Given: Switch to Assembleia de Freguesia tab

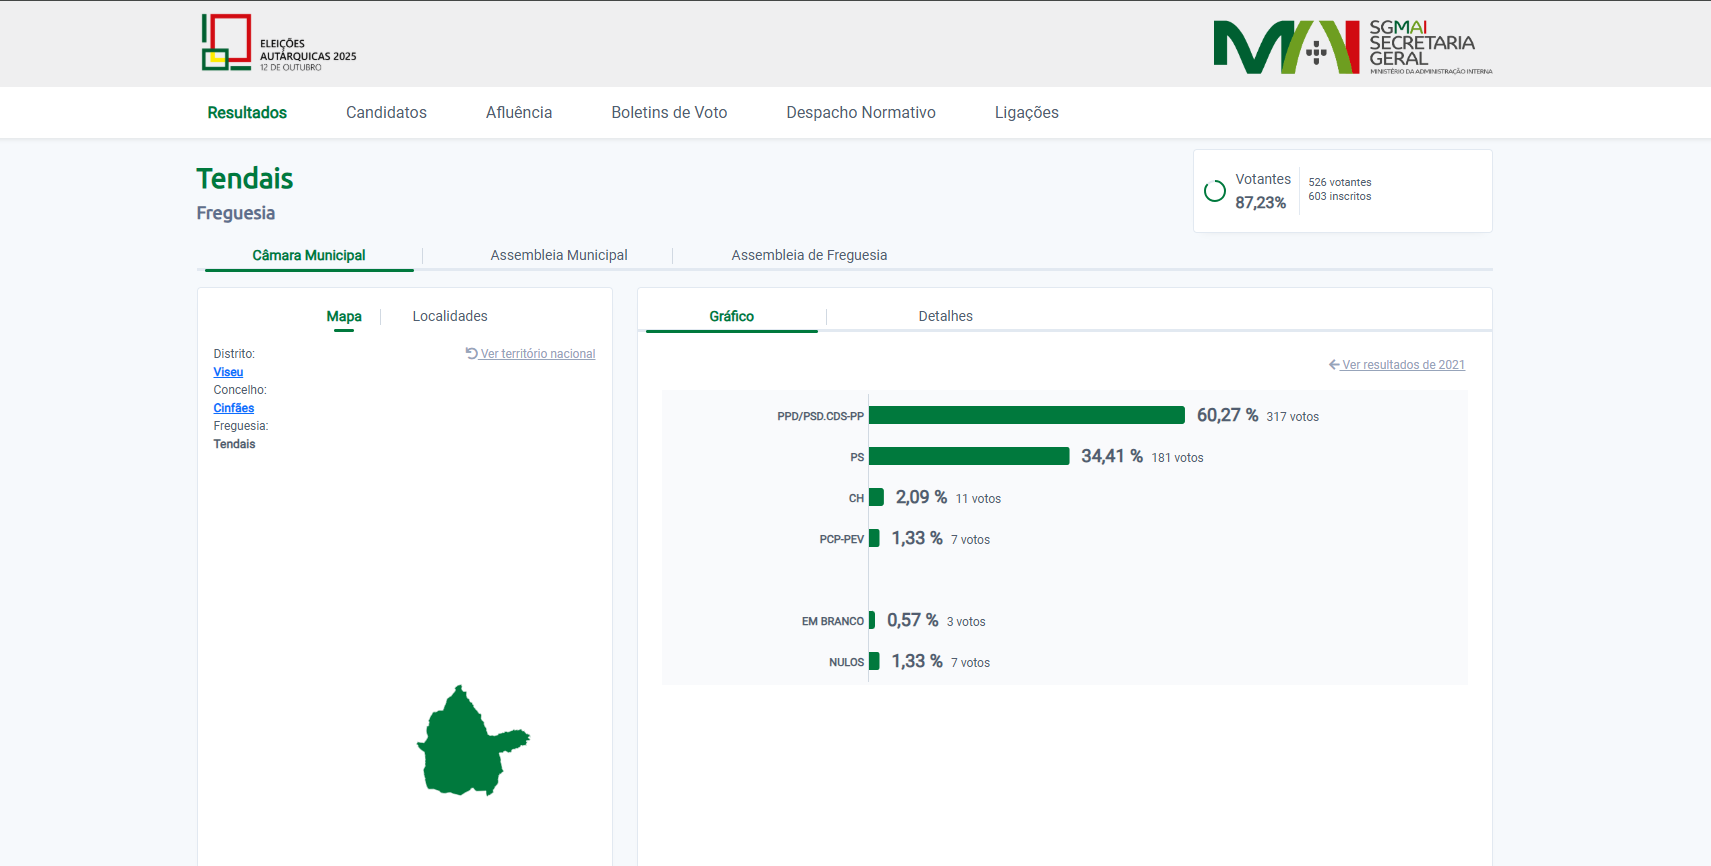Looking at the screenshot, I should click(808, 256).
